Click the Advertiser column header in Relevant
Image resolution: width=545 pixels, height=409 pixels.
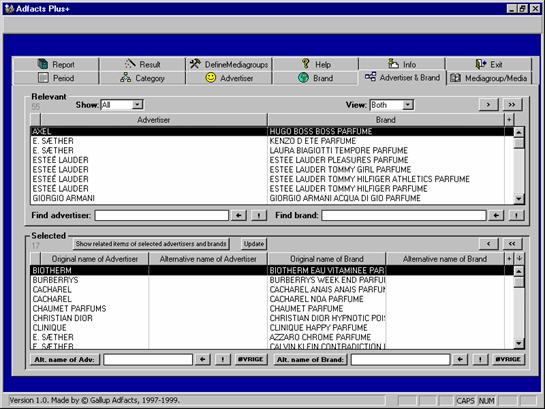154,120
